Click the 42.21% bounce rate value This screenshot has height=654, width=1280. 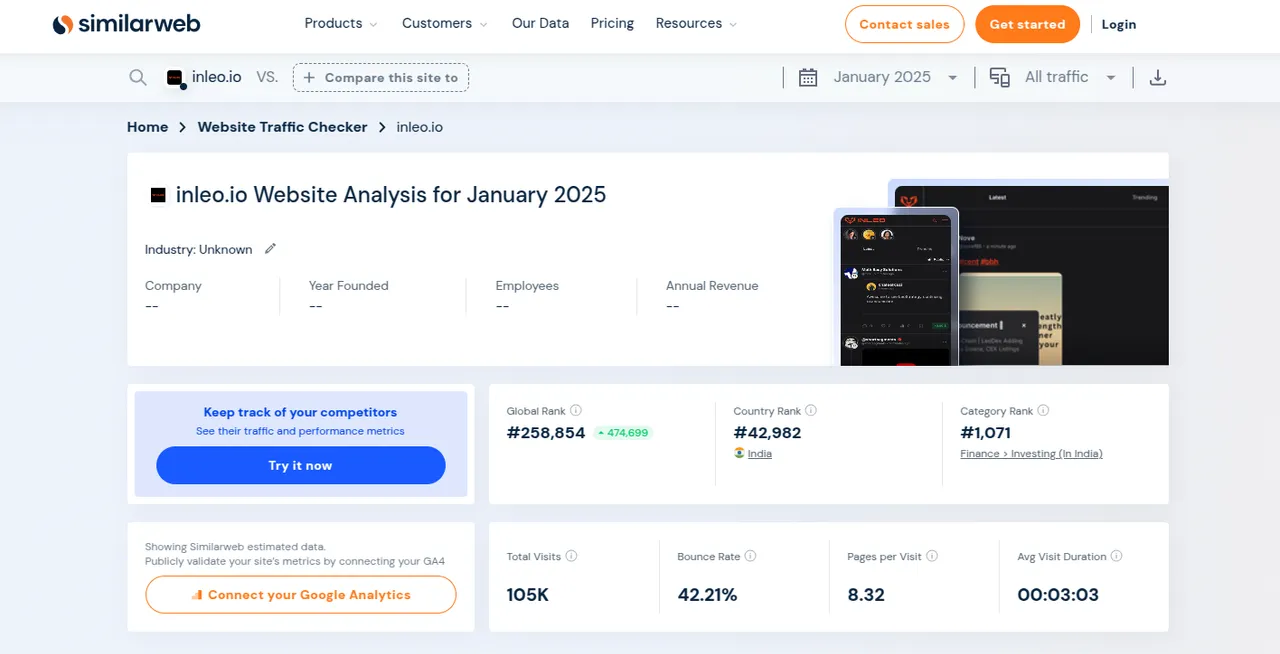click(x=707, y=595)
